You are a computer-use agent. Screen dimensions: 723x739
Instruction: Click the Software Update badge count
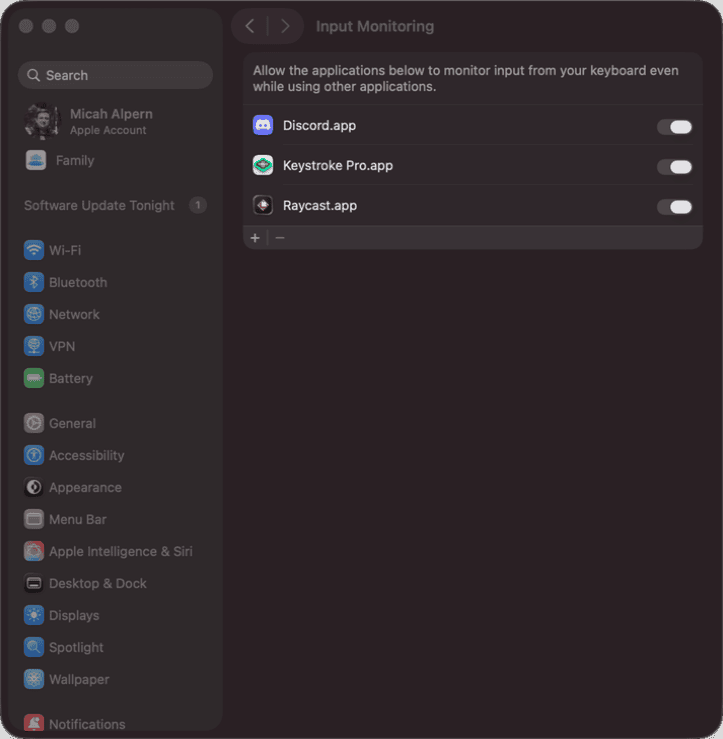point(198,205)
